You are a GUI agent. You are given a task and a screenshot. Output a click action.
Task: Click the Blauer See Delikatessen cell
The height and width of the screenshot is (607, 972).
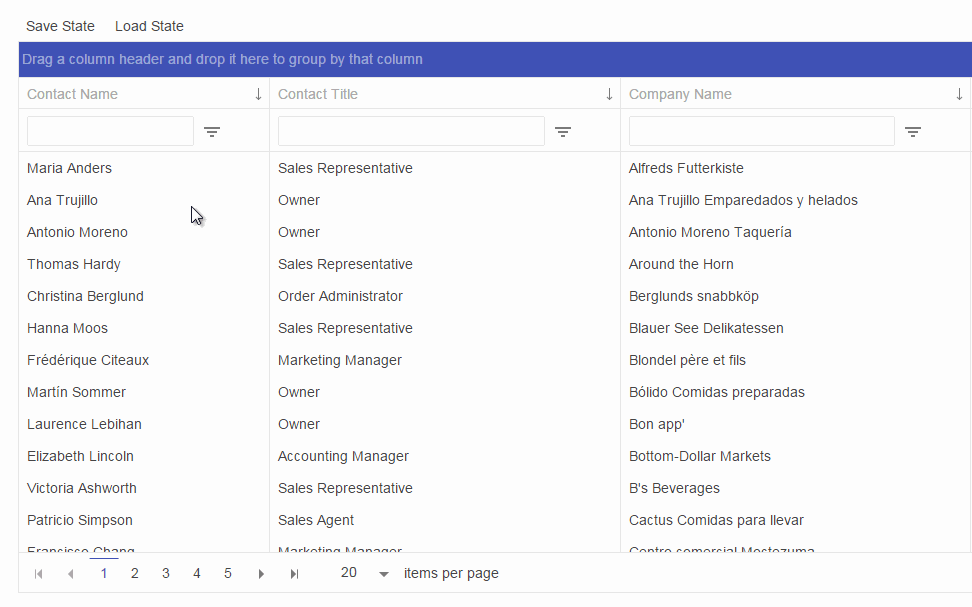pyautogui.click(x=706, y=328)
